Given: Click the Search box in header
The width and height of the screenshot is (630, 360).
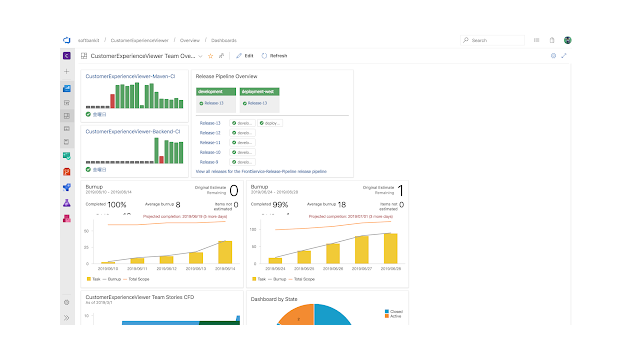Looking at the screenshot, I should [492, 40].
